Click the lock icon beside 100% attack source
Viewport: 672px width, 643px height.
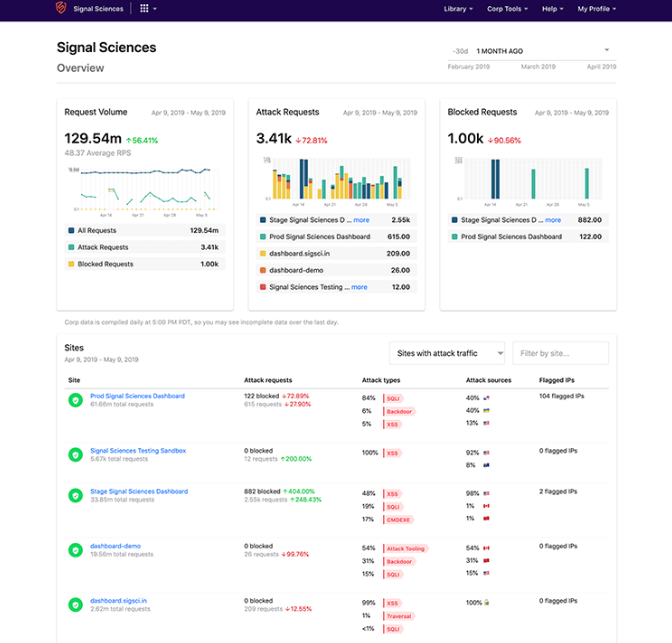pyautogui.click(x=486, y=602)
